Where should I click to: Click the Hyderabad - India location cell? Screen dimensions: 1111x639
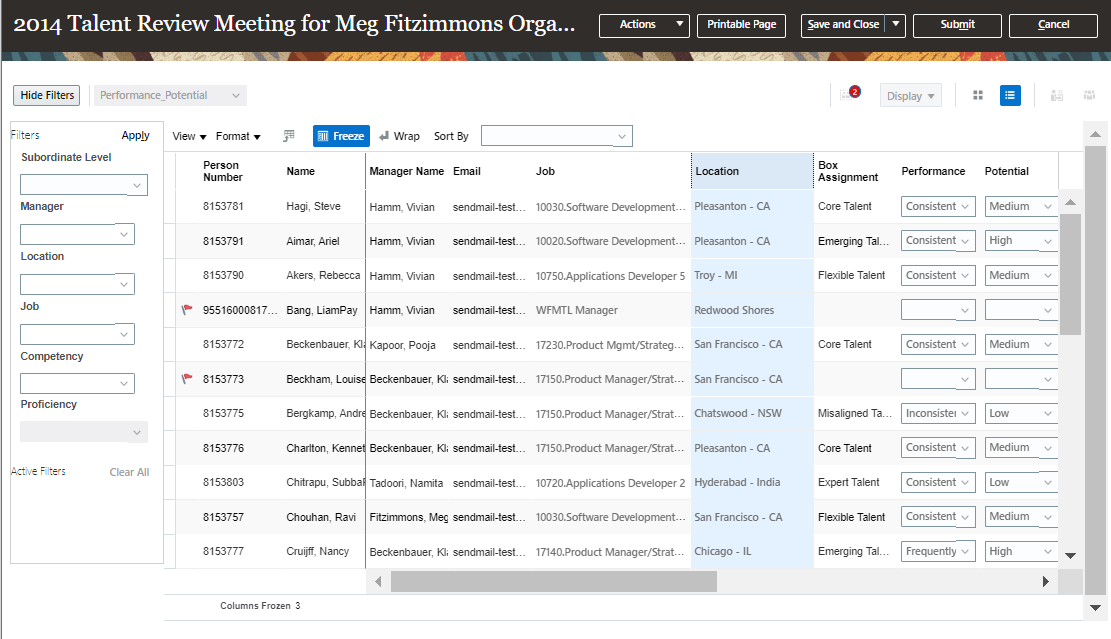click(x=737, y=482)
